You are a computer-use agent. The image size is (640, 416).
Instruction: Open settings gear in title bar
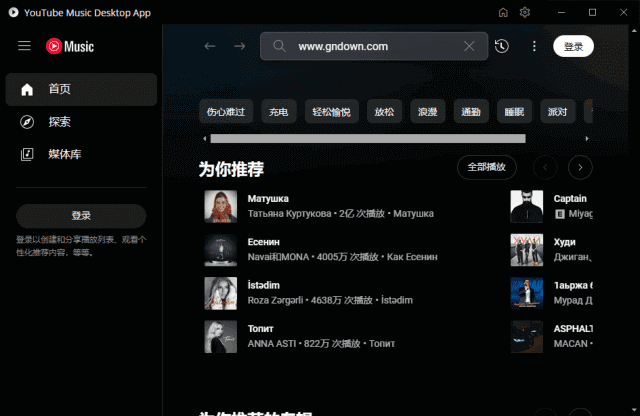tap(525, 12)
